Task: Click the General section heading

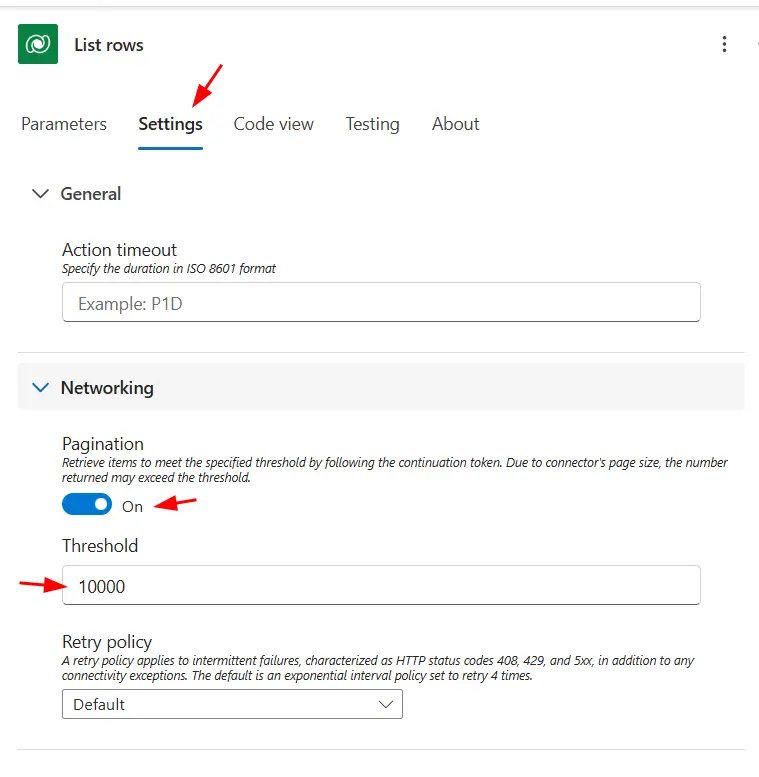Action: coord(91,194)
